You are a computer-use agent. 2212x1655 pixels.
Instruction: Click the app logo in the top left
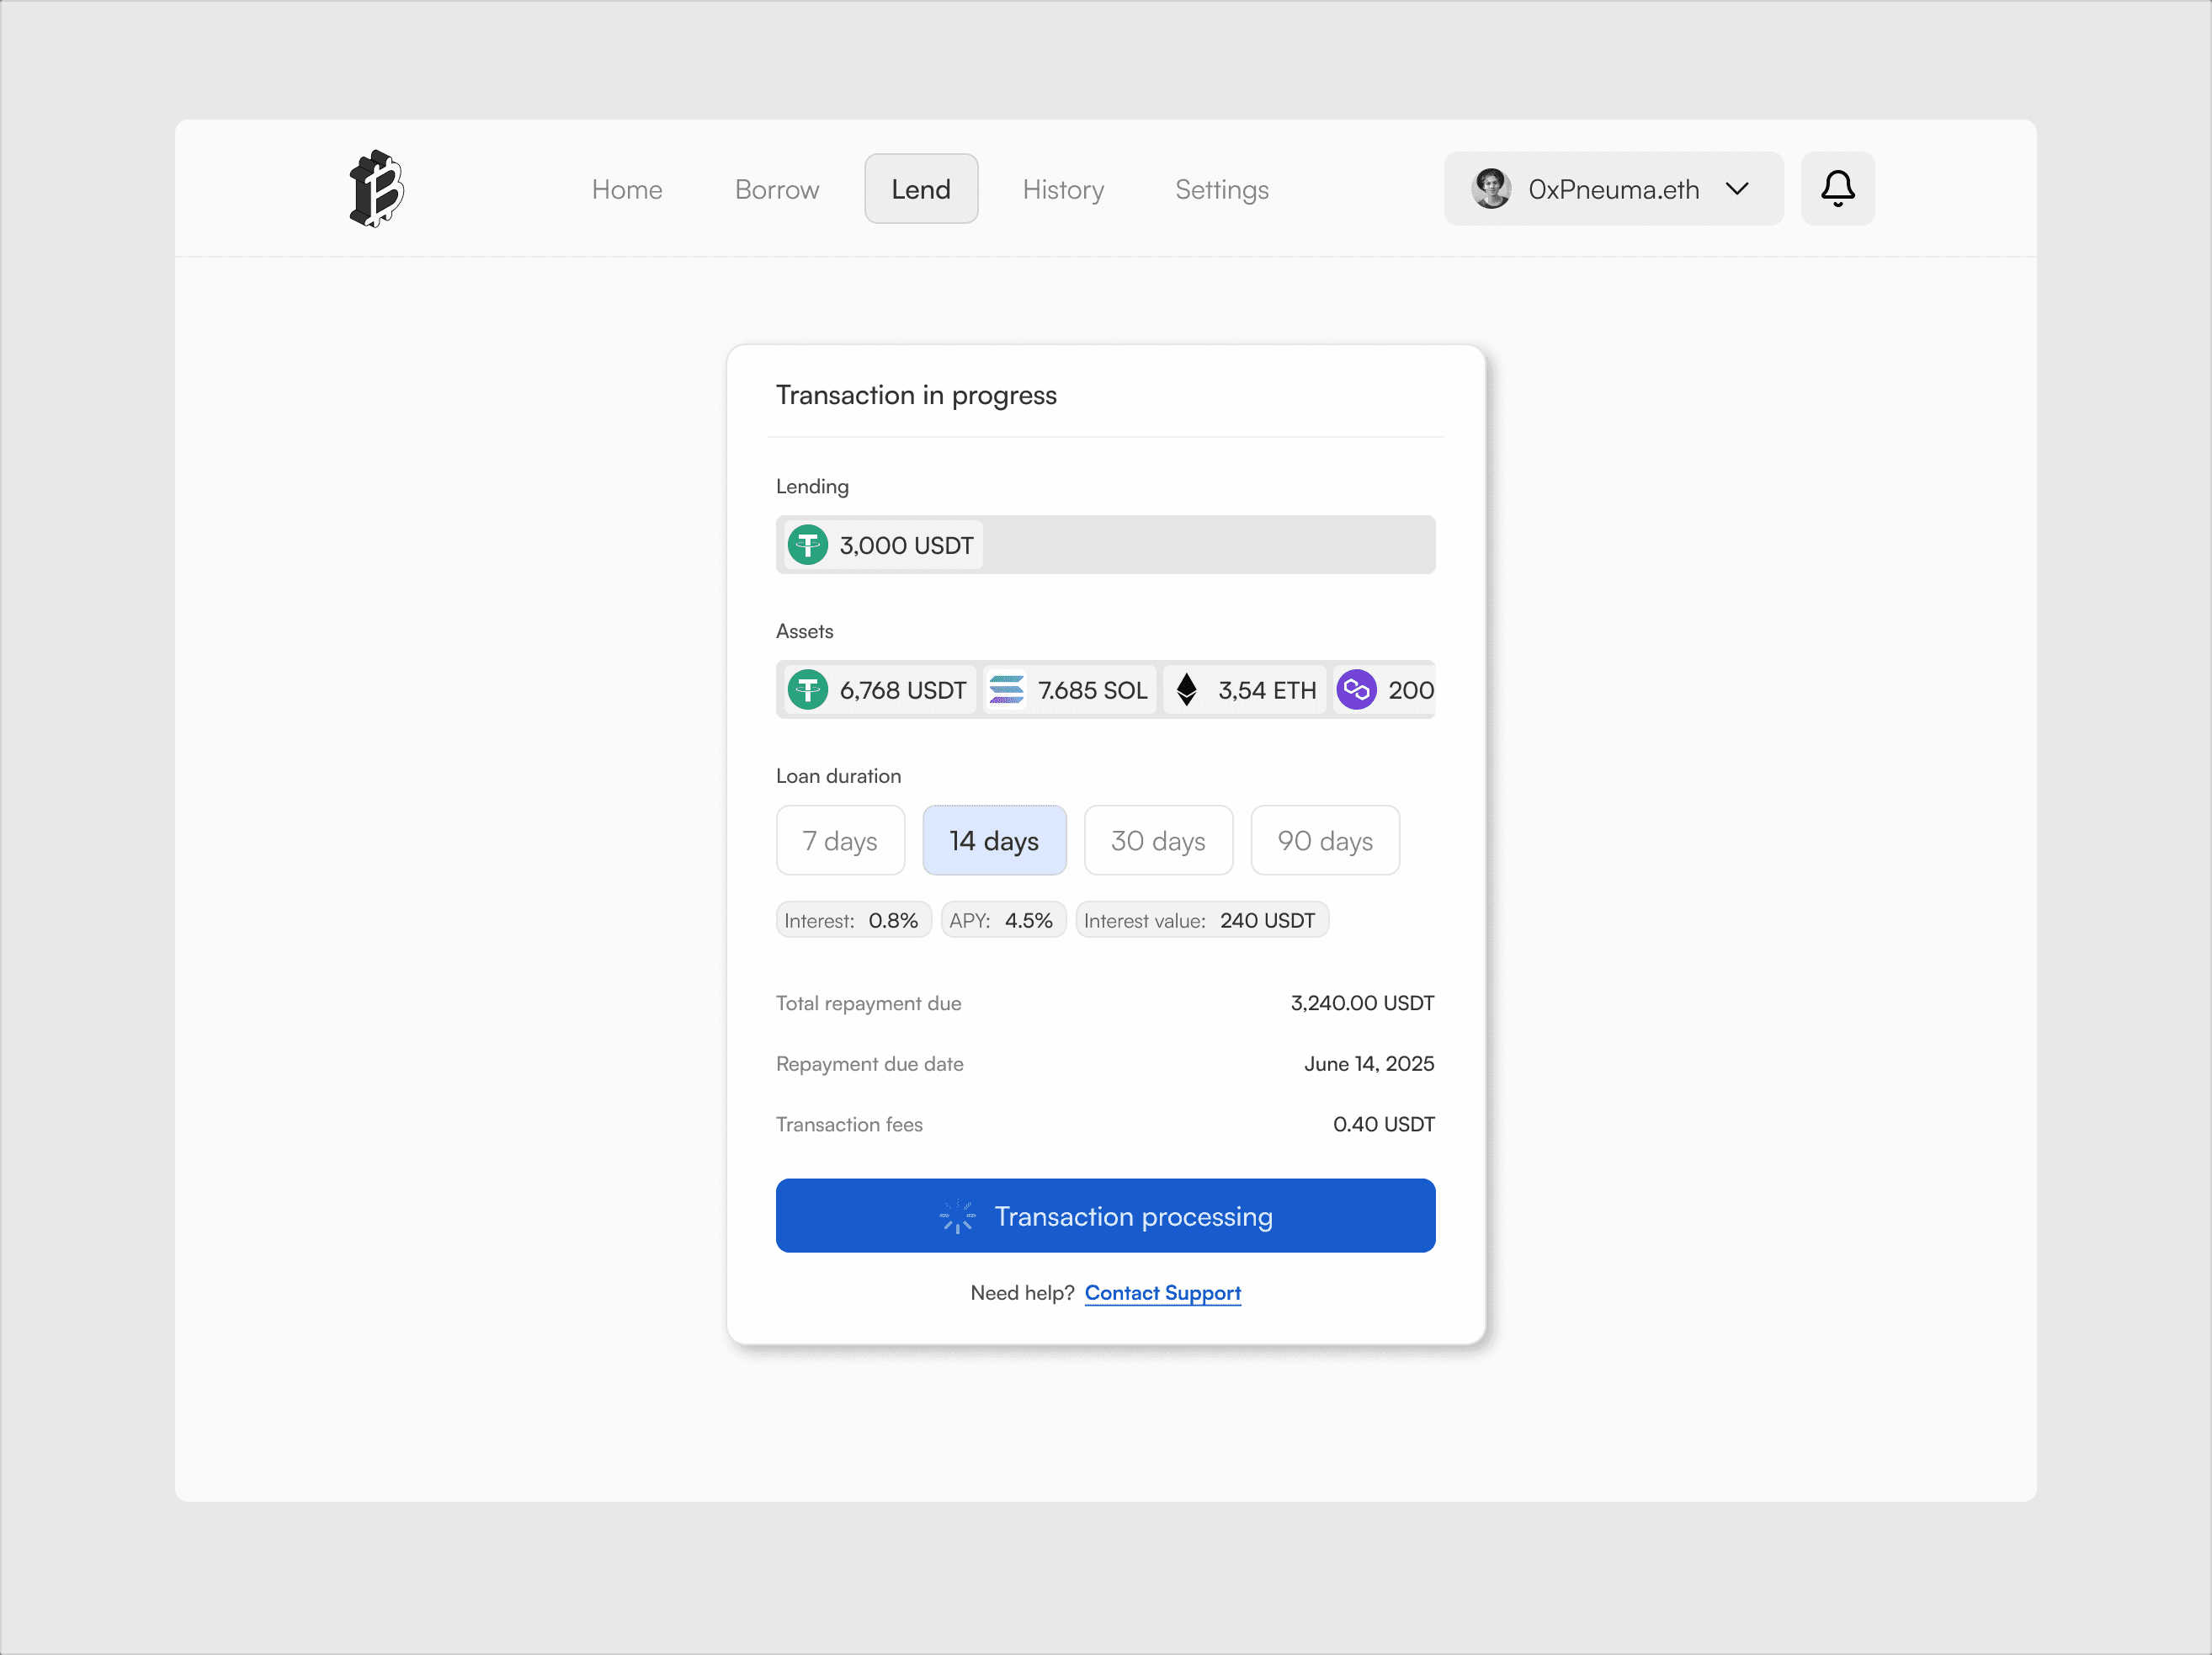click(376, 188)
